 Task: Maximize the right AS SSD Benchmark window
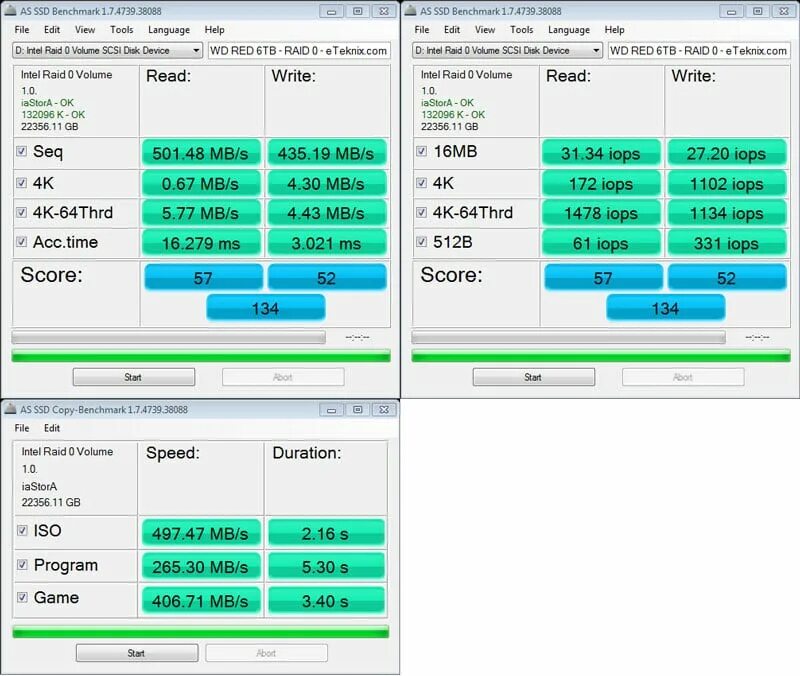click(x=758, y=11)
